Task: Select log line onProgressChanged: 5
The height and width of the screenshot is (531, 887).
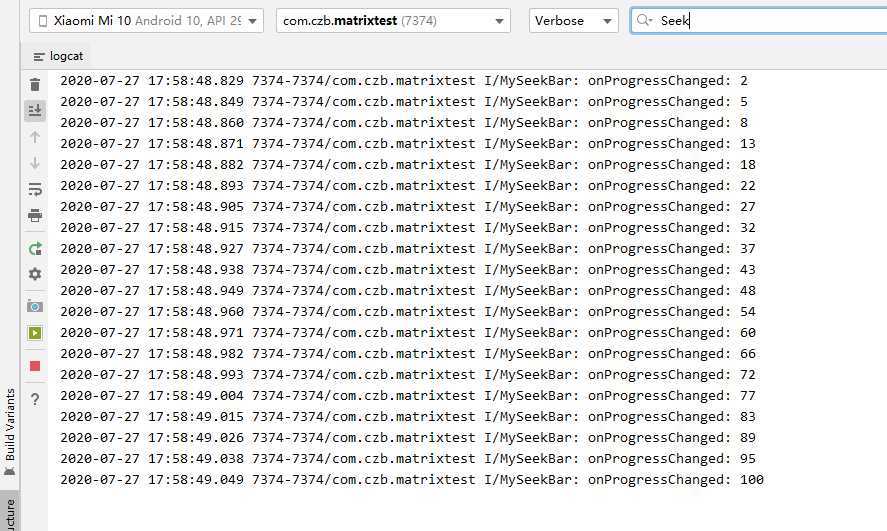Action: 404,102
